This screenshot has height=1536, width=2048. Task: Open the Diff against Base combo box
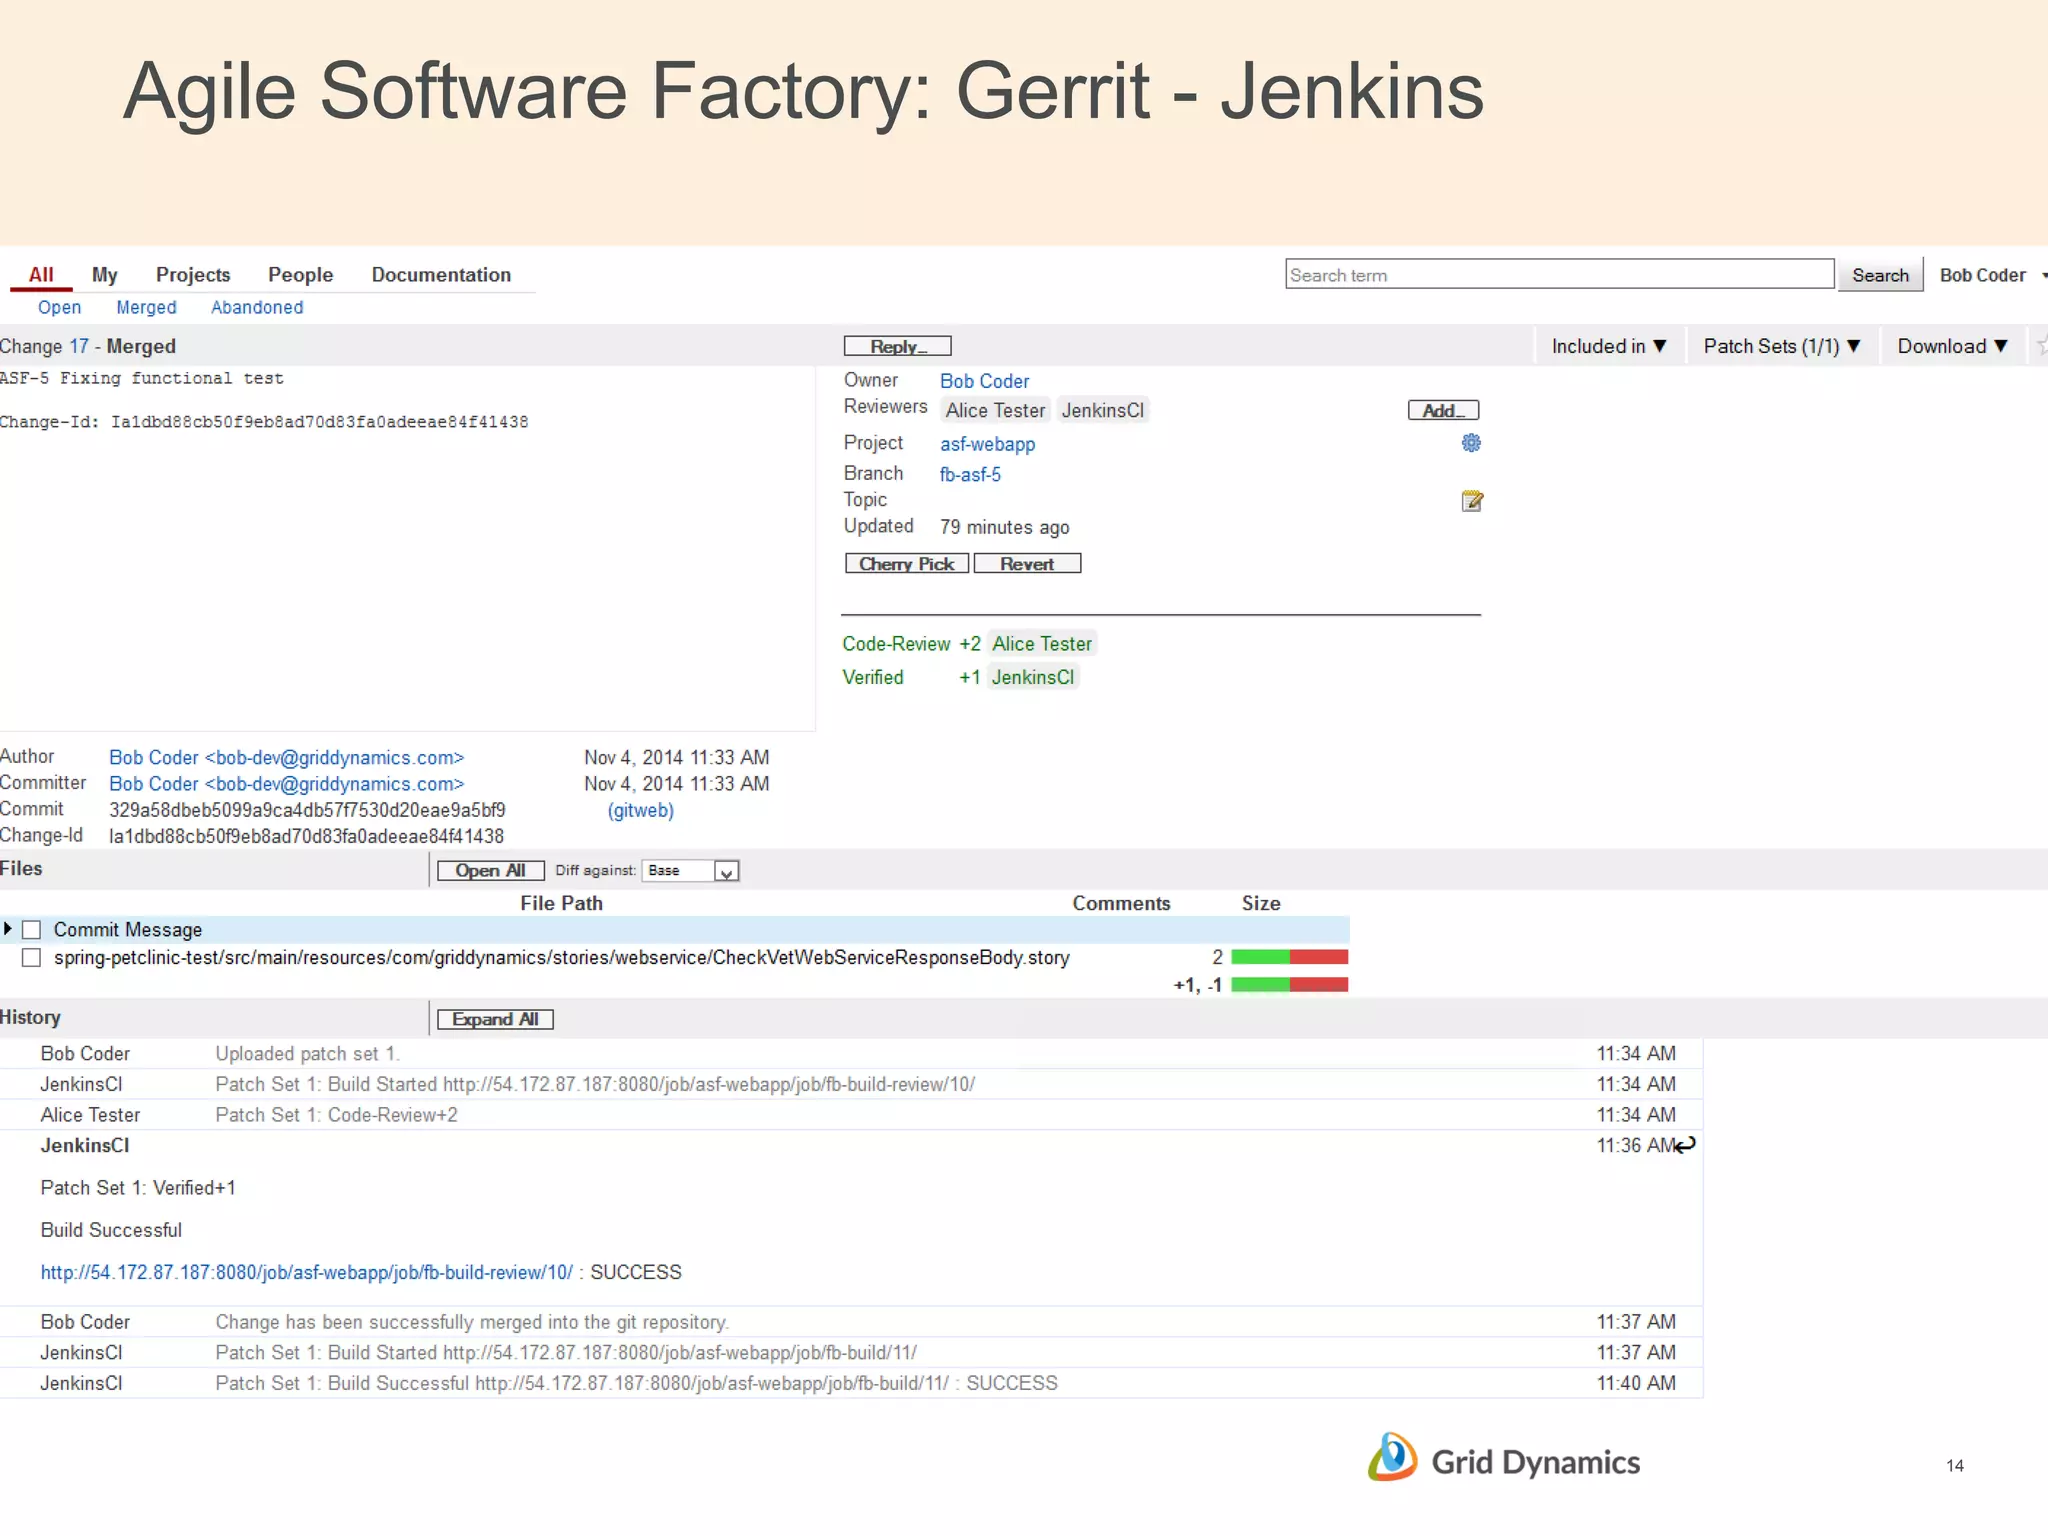[x=690, y=871]
